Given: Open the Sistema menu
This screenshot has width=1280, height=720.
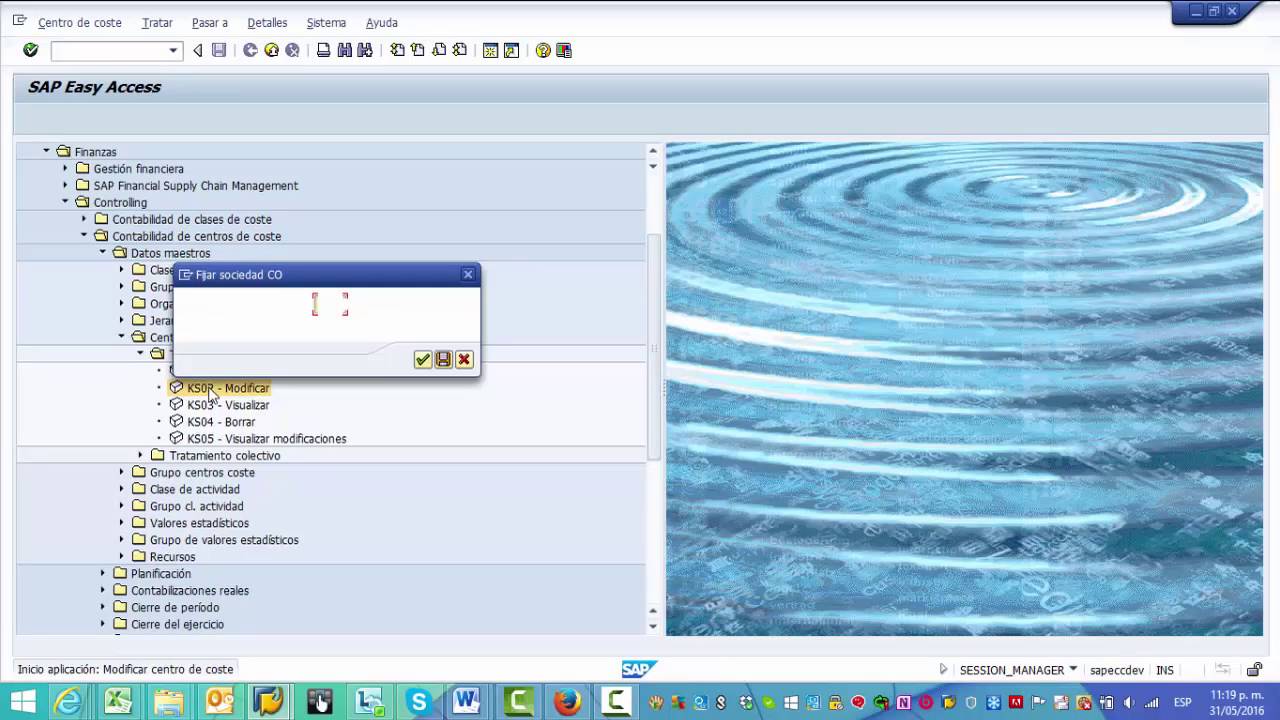Looking at the screenshot, I should pyautogui.click(x=326, y=22).
